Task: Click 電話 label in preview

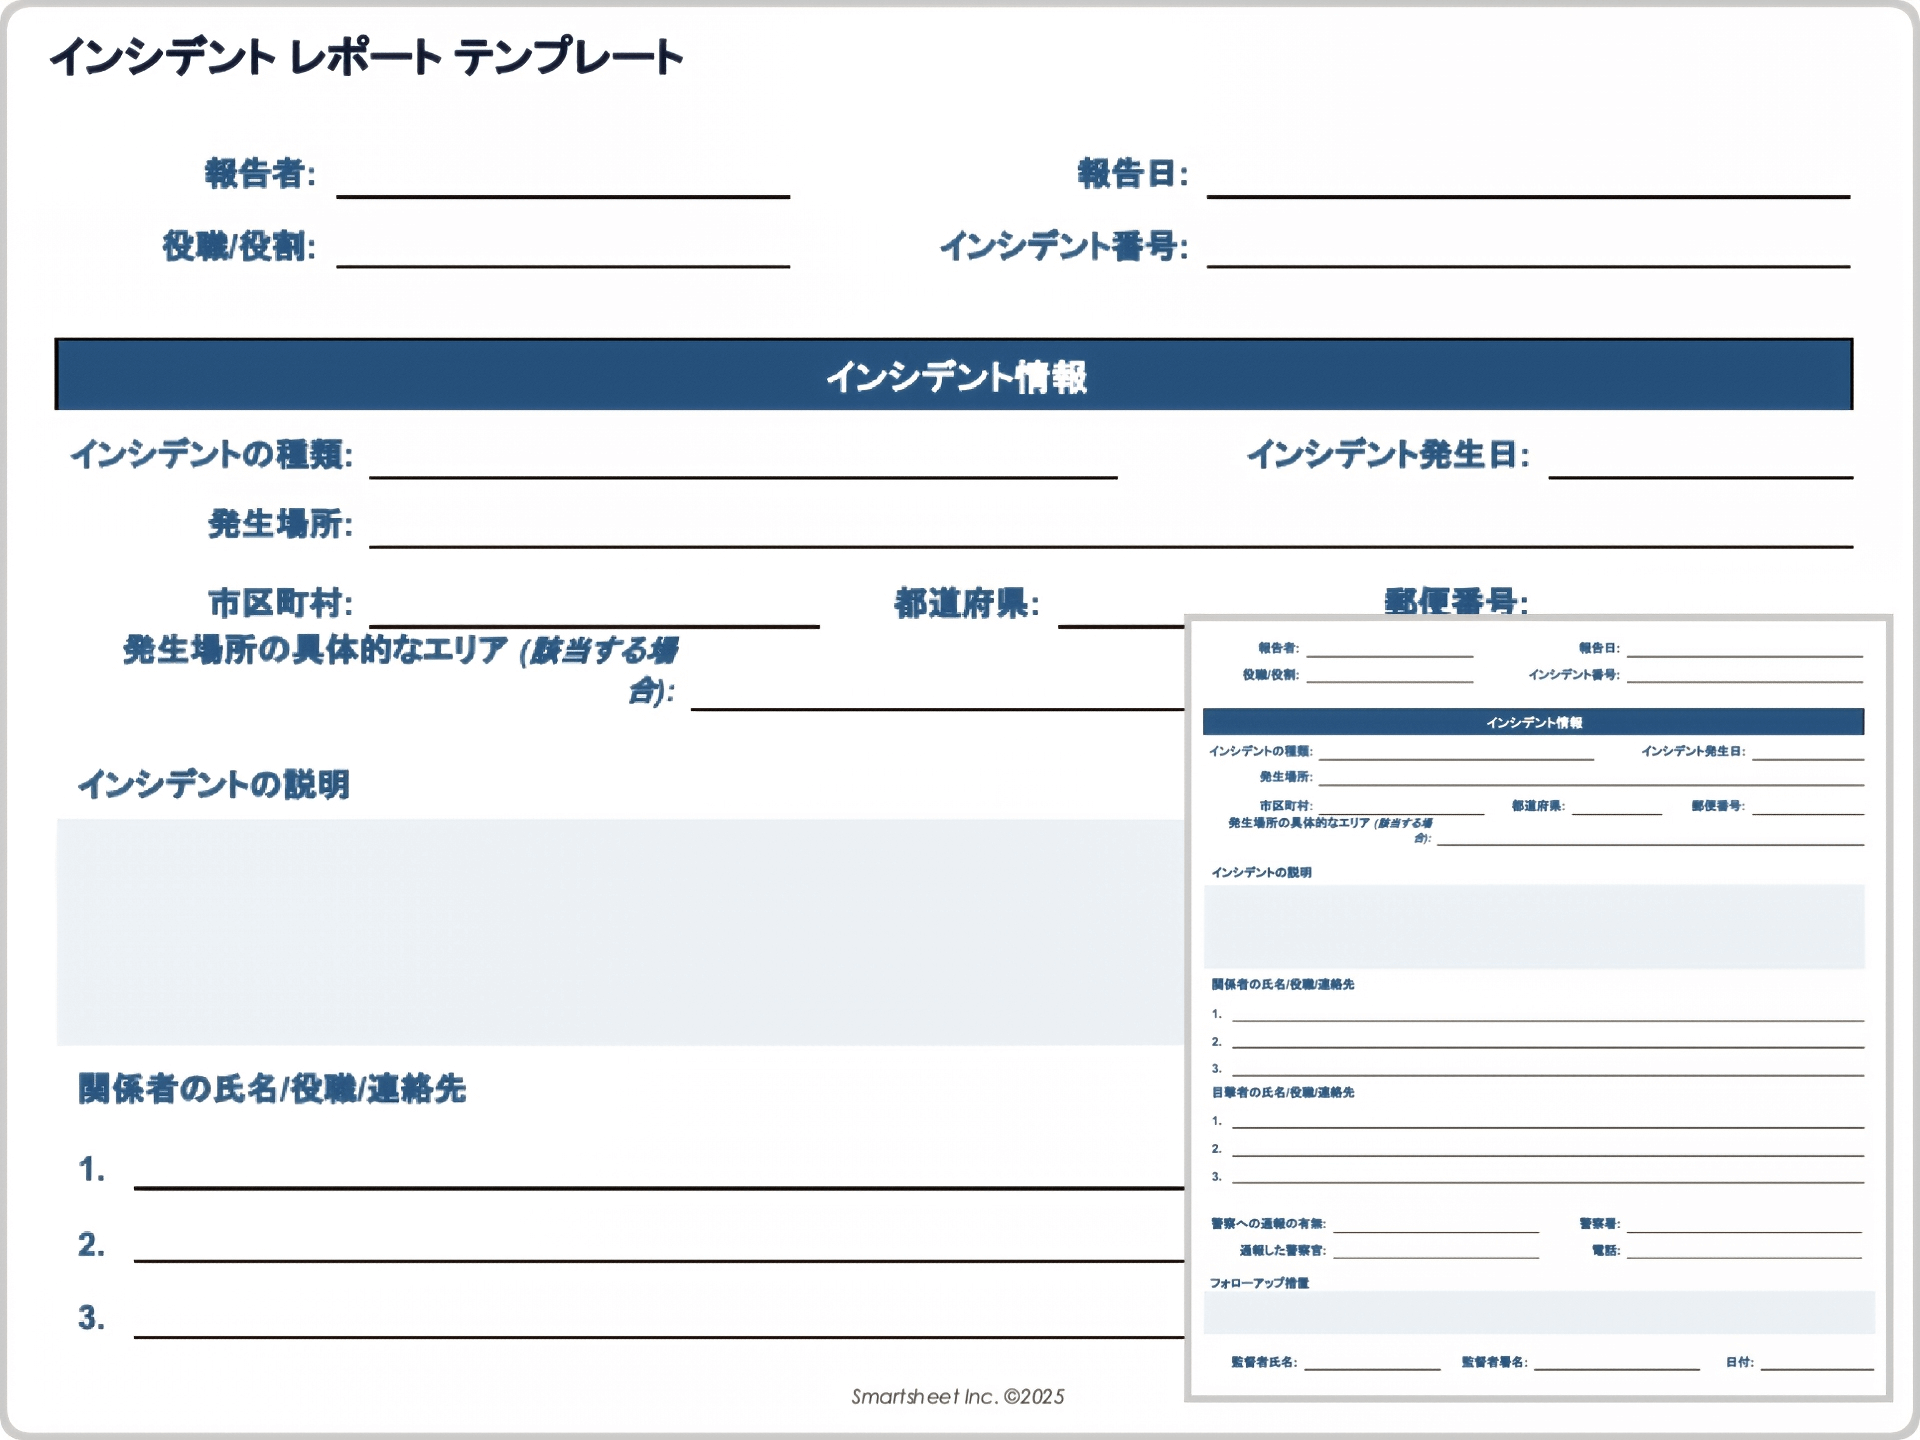Action: pos(1606,1251)
